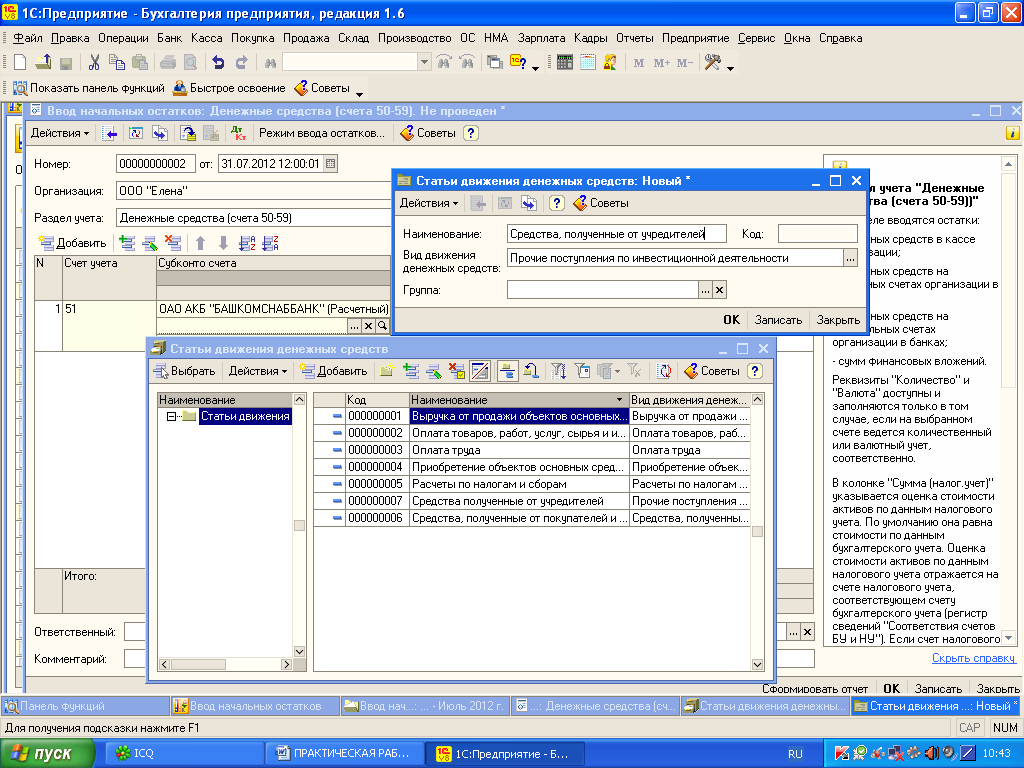Click the Undo arrow icon
This screenshot has height=768, width=1024.
(x=218, y=63)
